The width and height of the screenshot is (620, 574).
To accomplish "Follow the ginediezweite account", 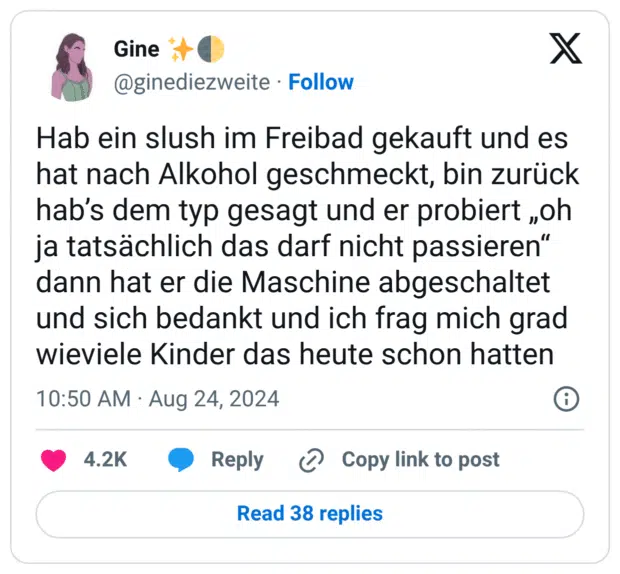I will (x=320, y=82).
